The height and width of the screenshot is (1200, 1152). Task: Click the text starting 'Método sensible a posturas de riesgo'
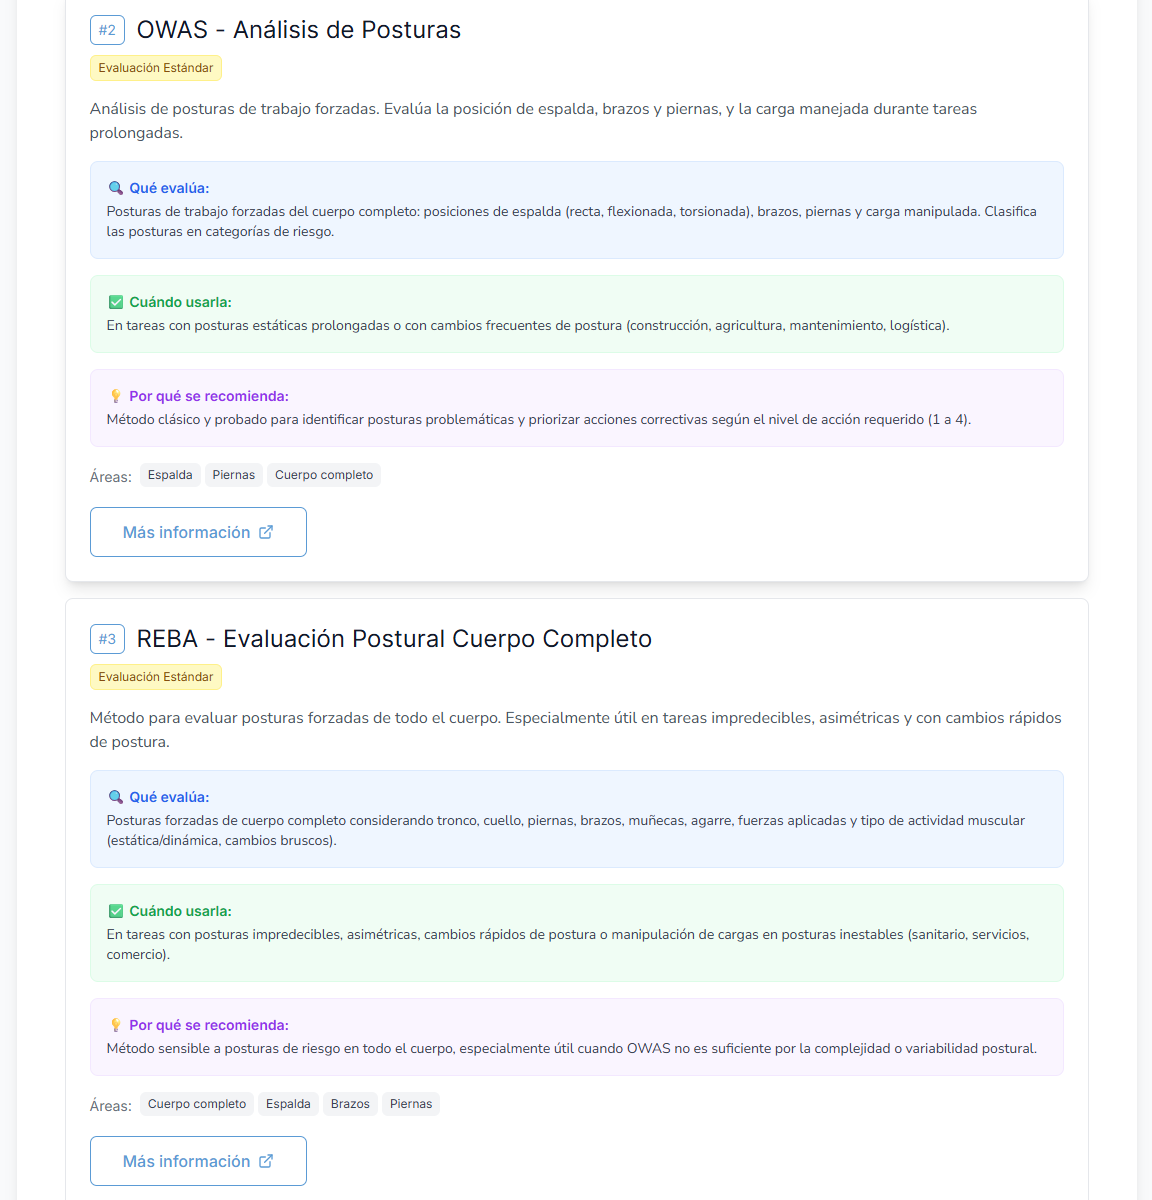pos(572,1049)
